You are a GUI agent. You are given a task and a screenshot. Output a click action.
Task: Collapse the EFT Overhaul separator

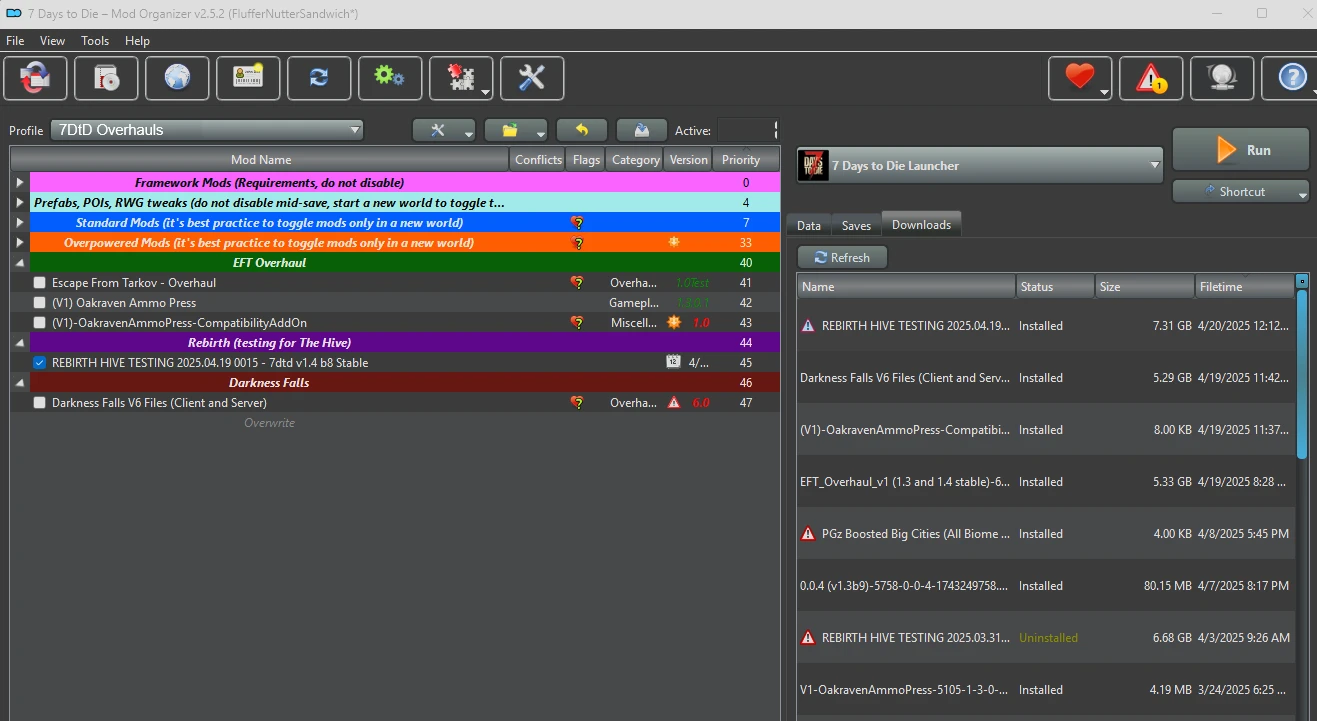tap(20, 263)
